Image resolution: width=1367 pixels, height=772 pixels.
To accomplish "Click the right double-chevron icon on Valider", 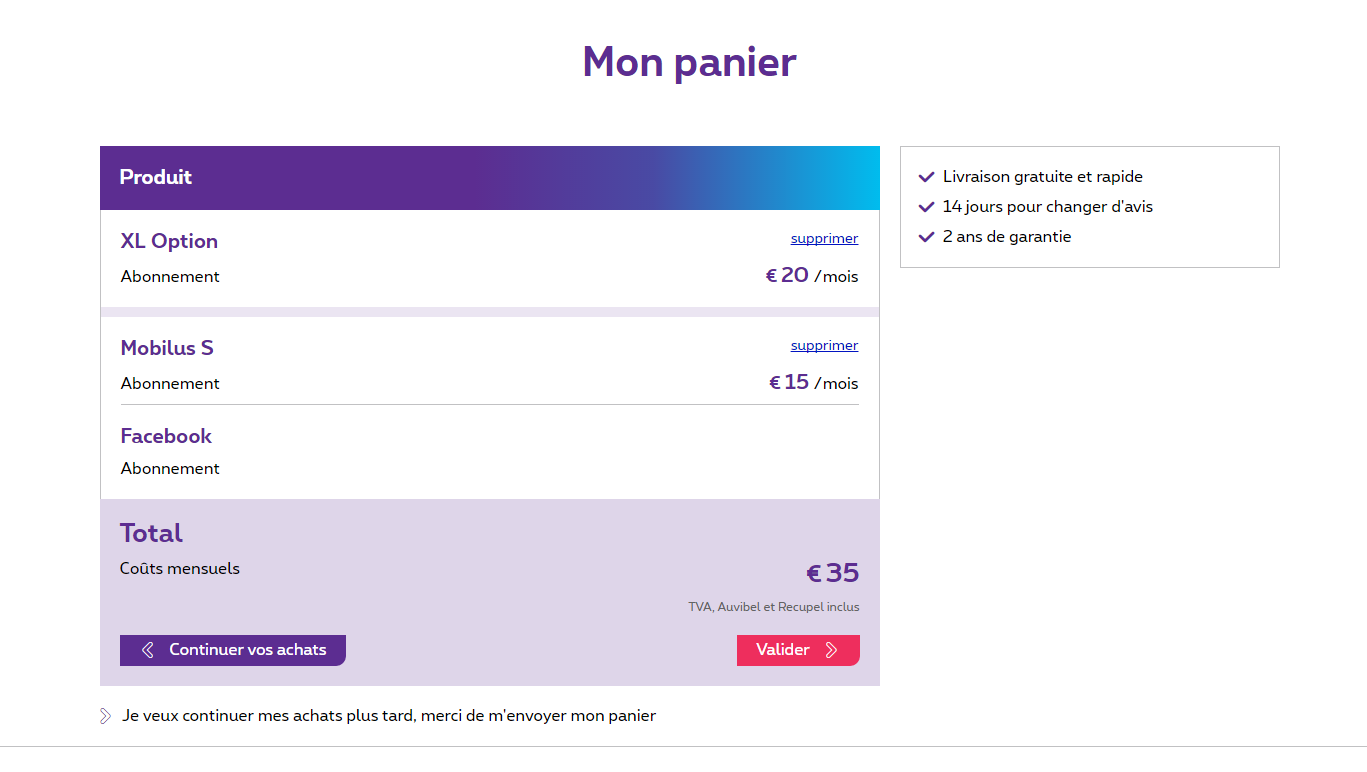I will click(831, 650).
